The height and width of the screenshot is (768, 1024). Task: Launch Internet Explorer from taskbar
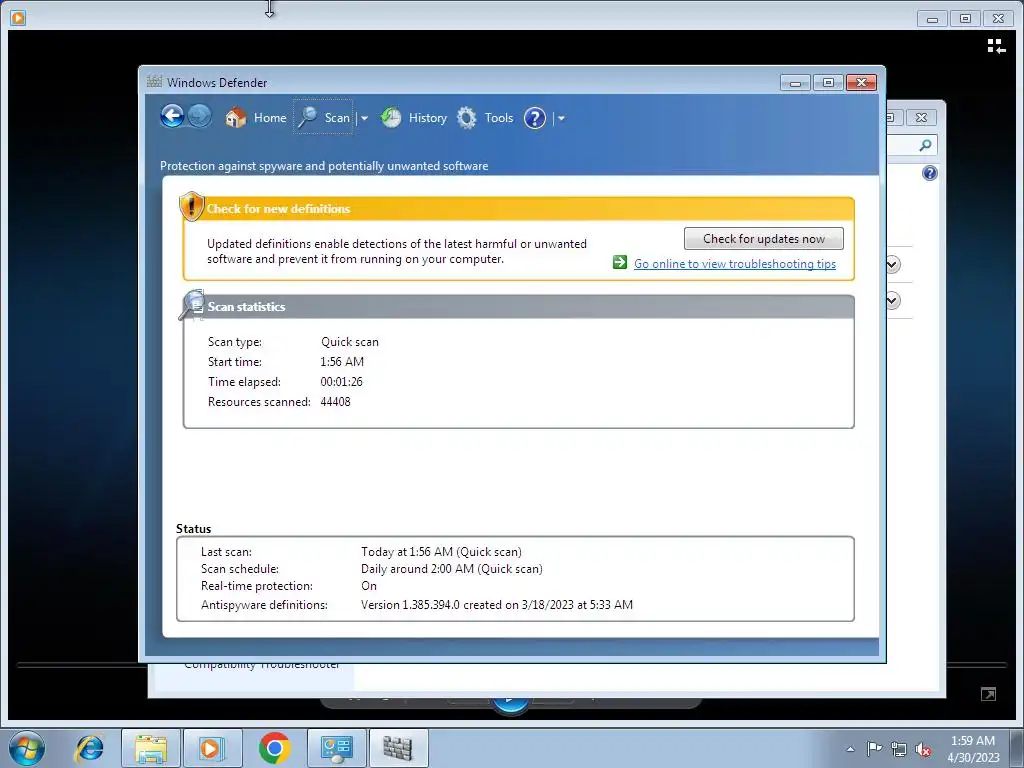click(89, 748)
